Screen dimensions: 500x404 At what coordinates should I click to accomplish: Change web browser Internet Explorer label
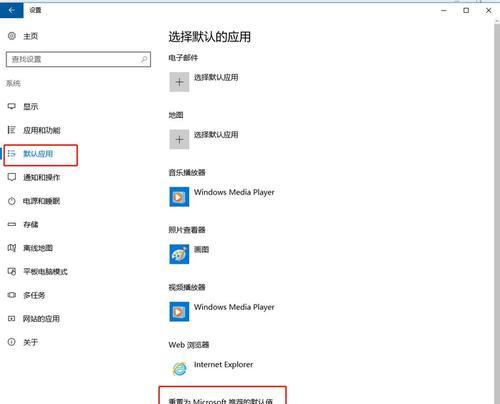click(x=223, y=364)
